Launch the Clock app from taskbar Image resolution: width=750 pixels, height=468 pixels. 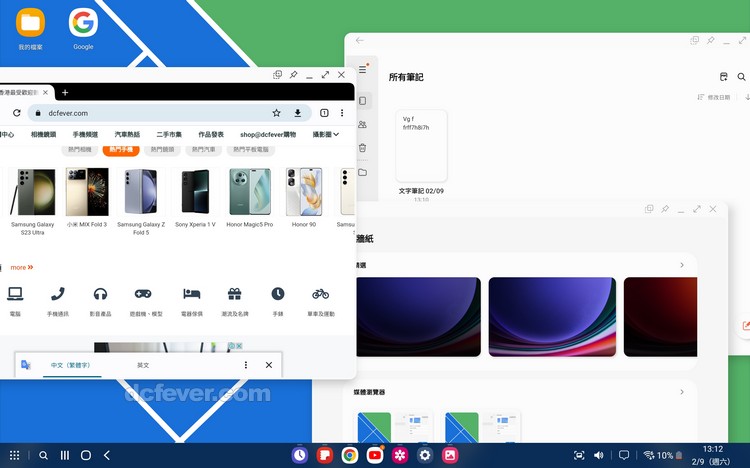pyautogui.click(x=300, y=455)
